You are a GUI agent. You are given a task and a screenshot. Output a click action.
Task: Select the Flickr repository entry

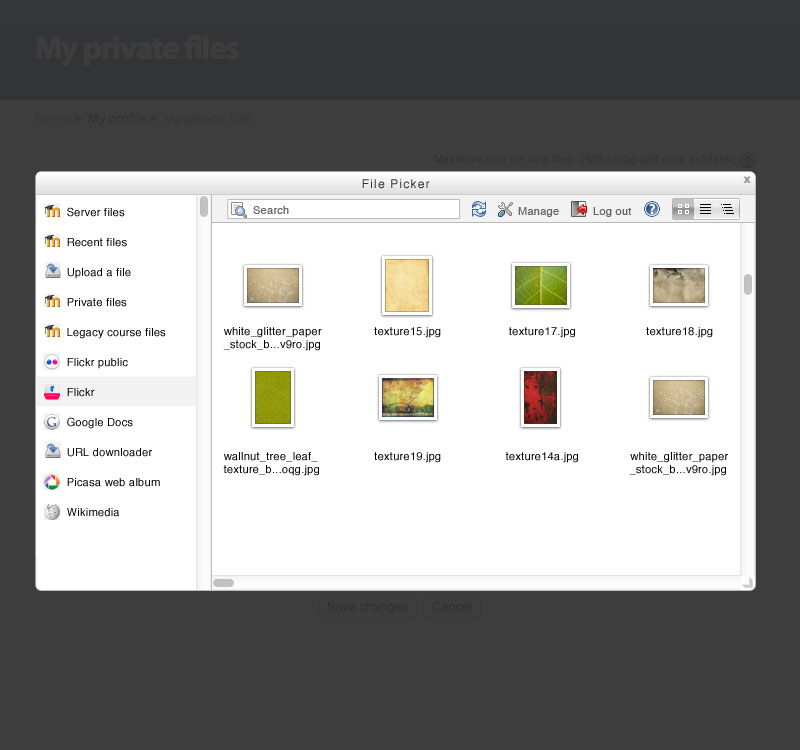coord(116,392)
